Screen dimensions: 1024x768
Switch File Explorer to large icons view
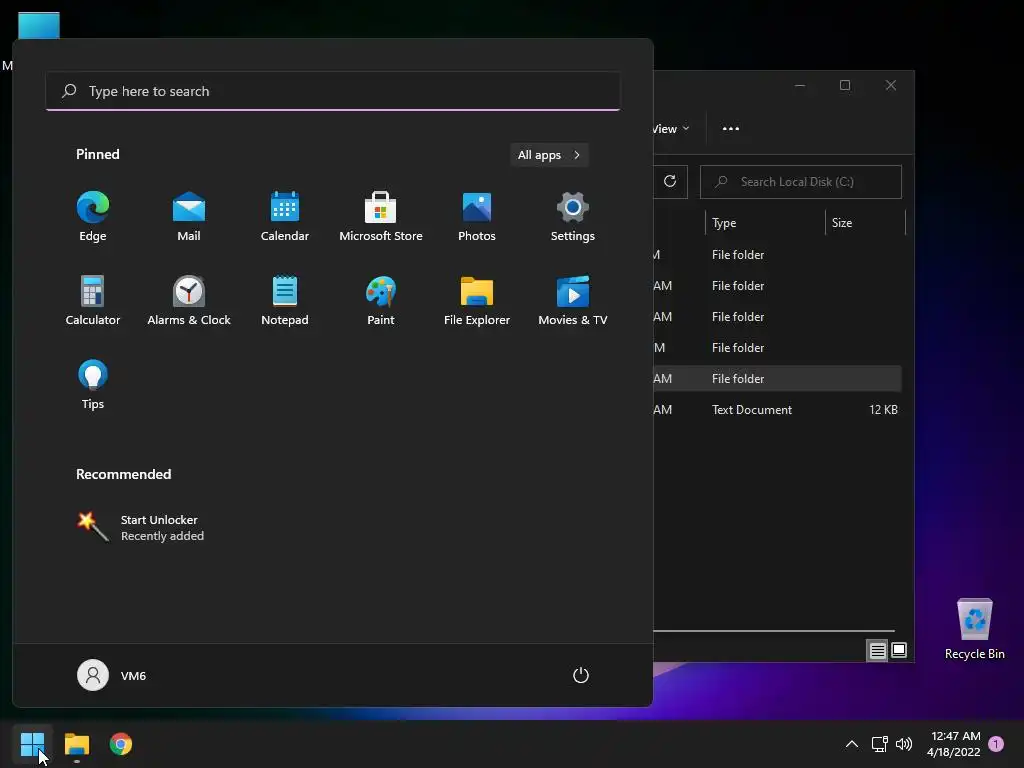pyautogui.click(x=899, y=650)
